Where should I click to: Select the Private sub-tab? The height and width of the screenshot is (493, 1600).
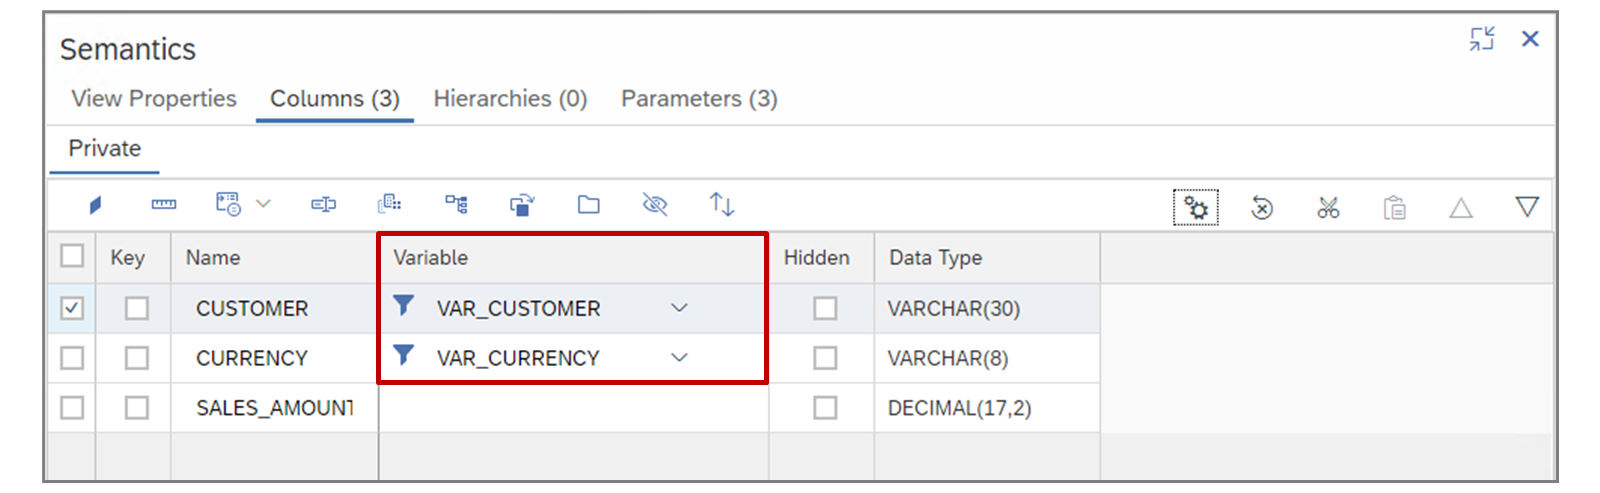click(104, 149)
